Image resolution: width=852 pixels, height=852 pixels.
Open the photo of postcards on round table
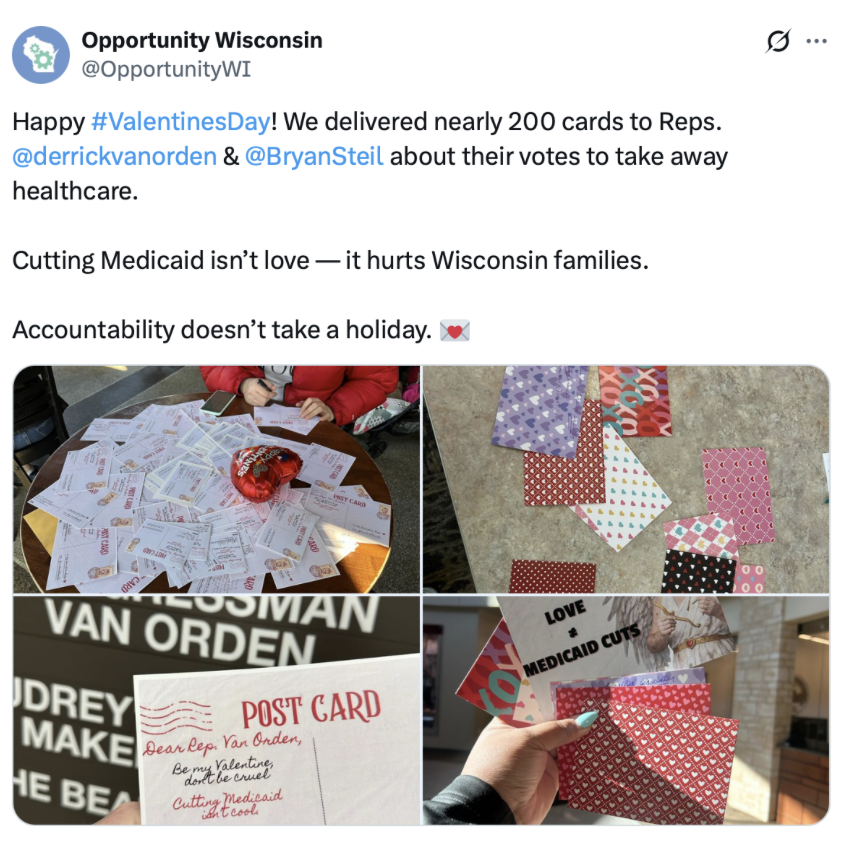click(216, 479)
